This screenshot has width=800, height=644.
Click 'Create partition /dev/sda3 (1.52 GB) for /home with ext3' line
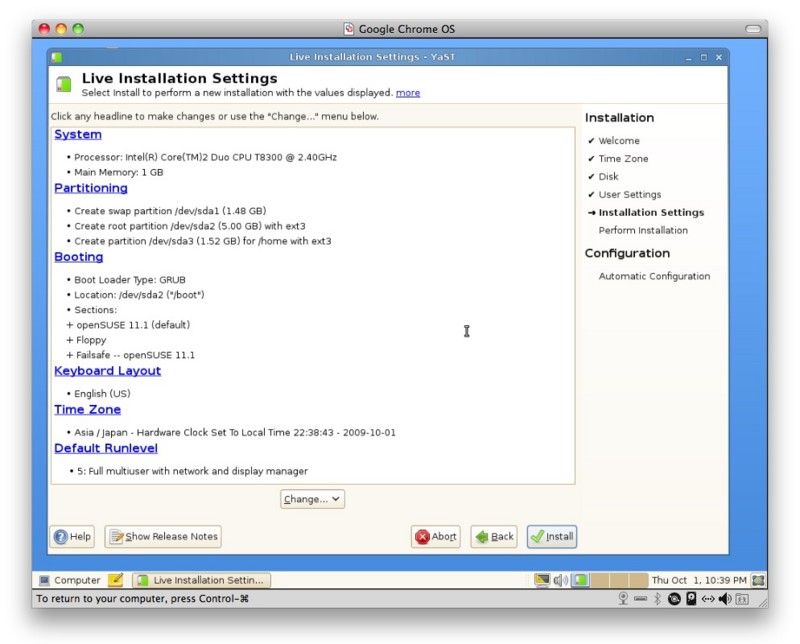[x=203, y=241]
